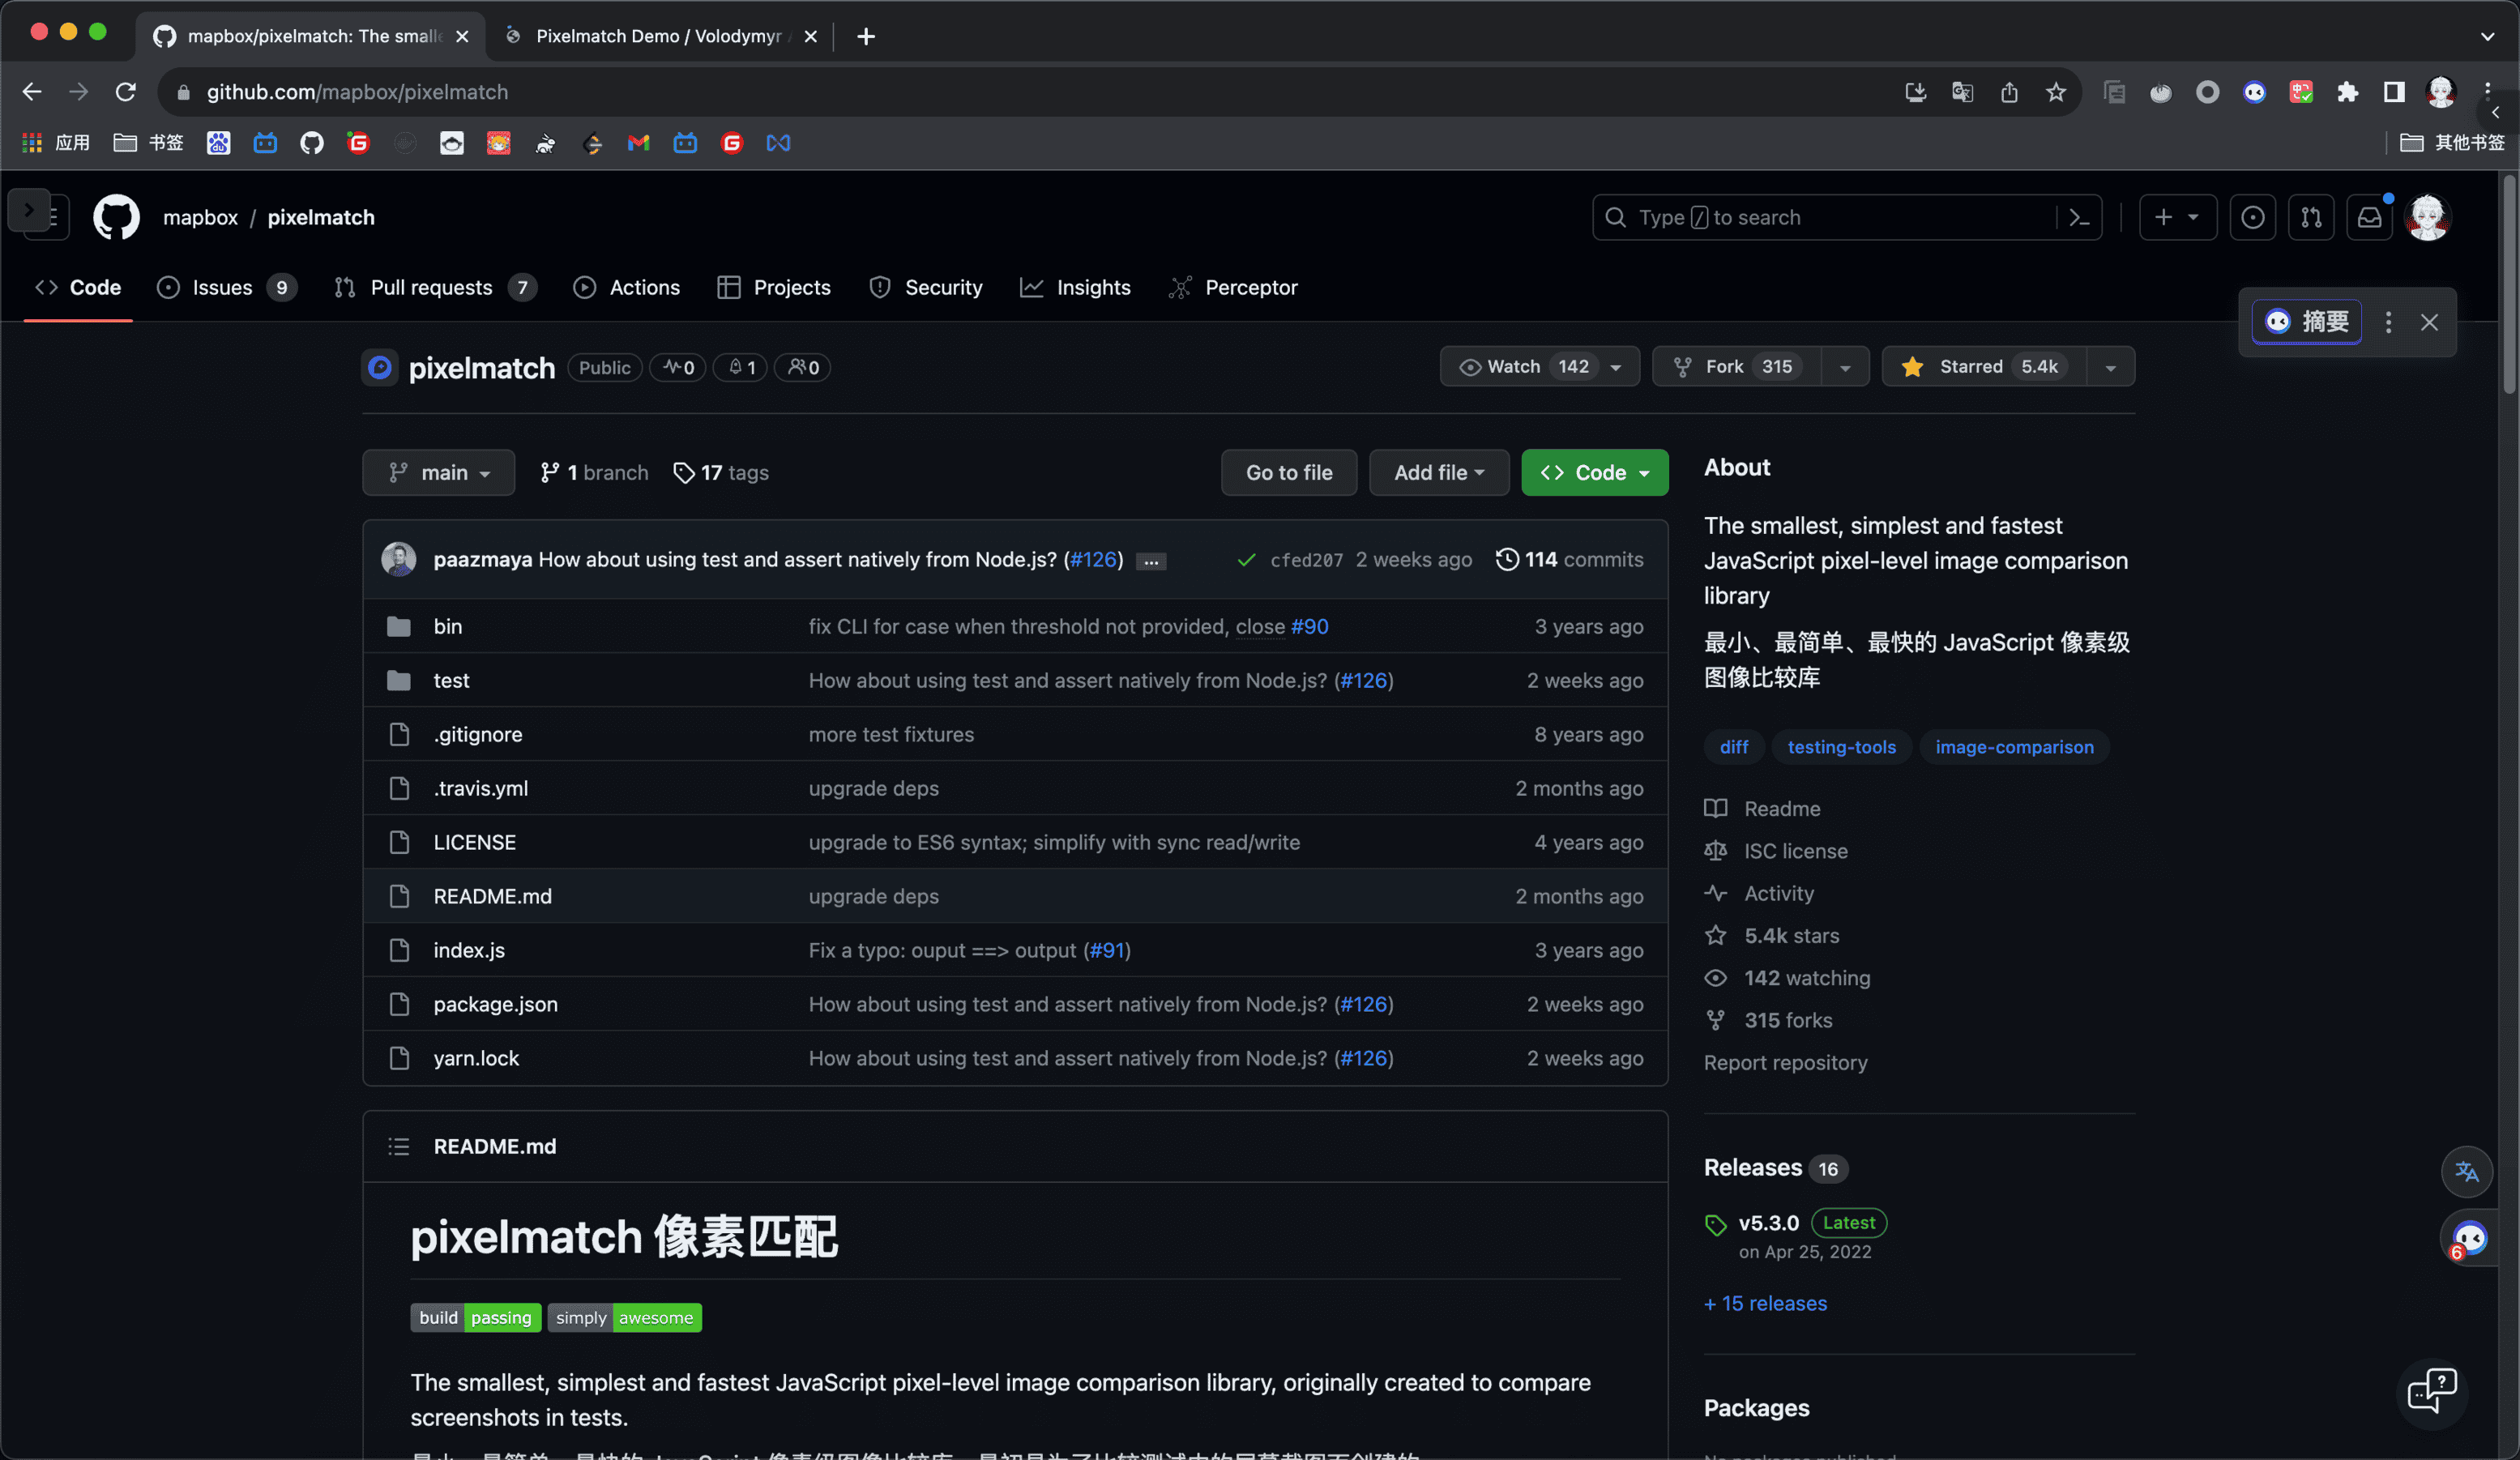Expand the commit message ellipsis button
The height and width of the screenshot is (1460, 2520).
click(x=1151, y=561)
